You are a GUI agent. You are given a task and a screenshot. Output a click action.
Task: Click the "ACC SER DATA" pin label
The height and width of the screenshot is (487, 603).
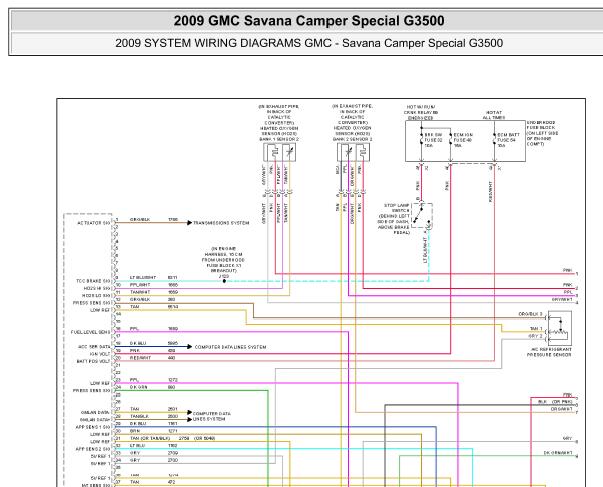tap(94, 347)
